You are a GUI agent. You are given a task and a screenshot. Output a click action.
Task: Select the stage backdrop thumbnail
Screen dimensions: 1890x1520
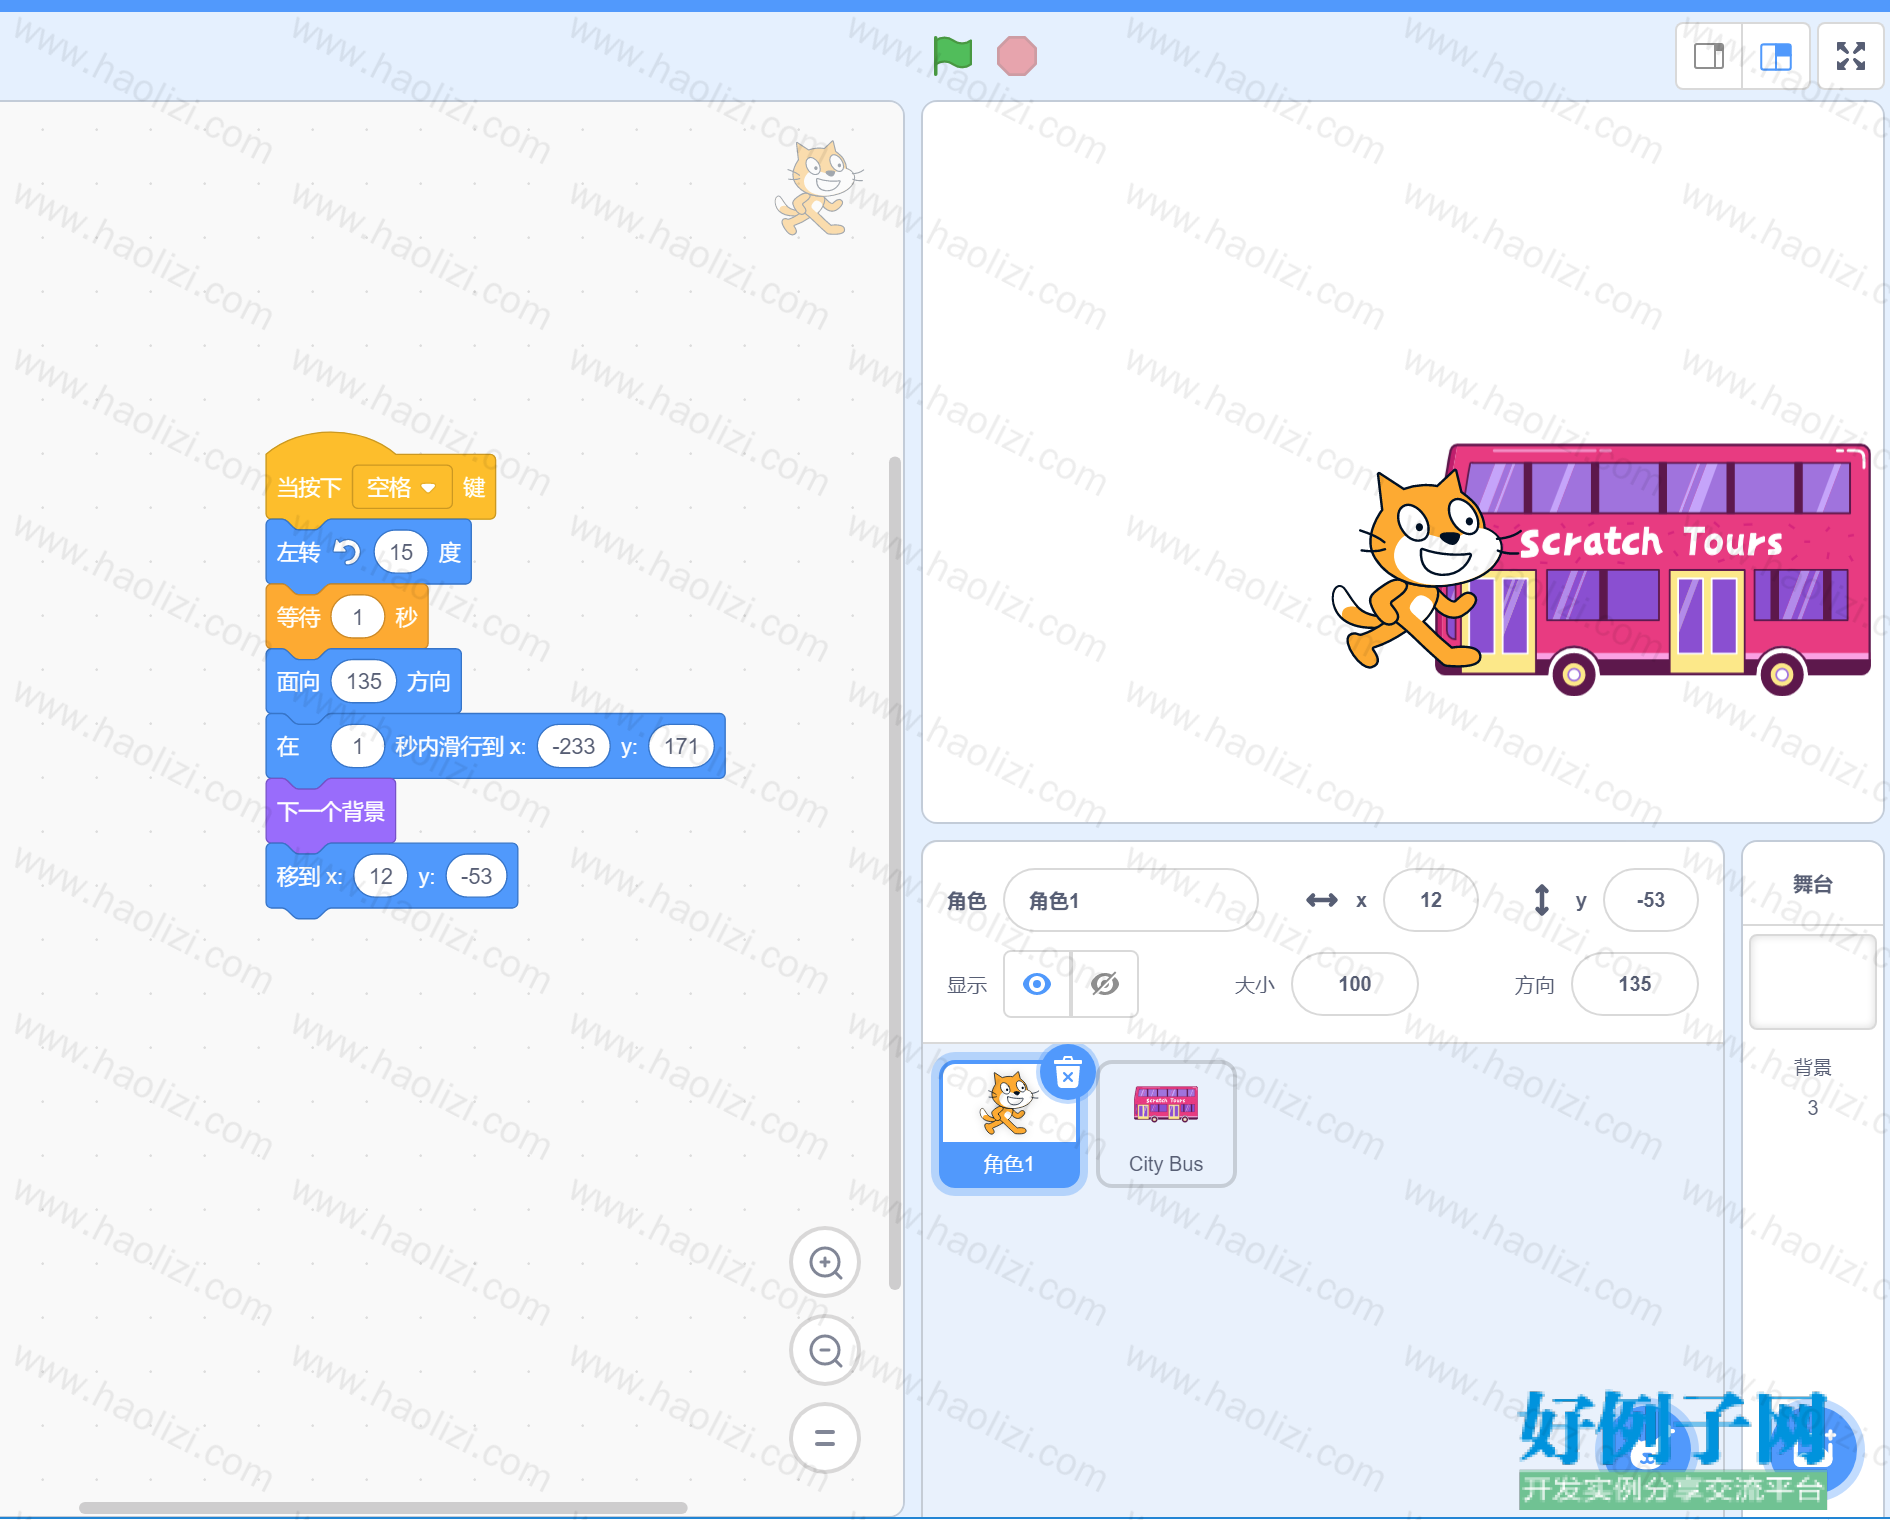tap(1812, 981)
